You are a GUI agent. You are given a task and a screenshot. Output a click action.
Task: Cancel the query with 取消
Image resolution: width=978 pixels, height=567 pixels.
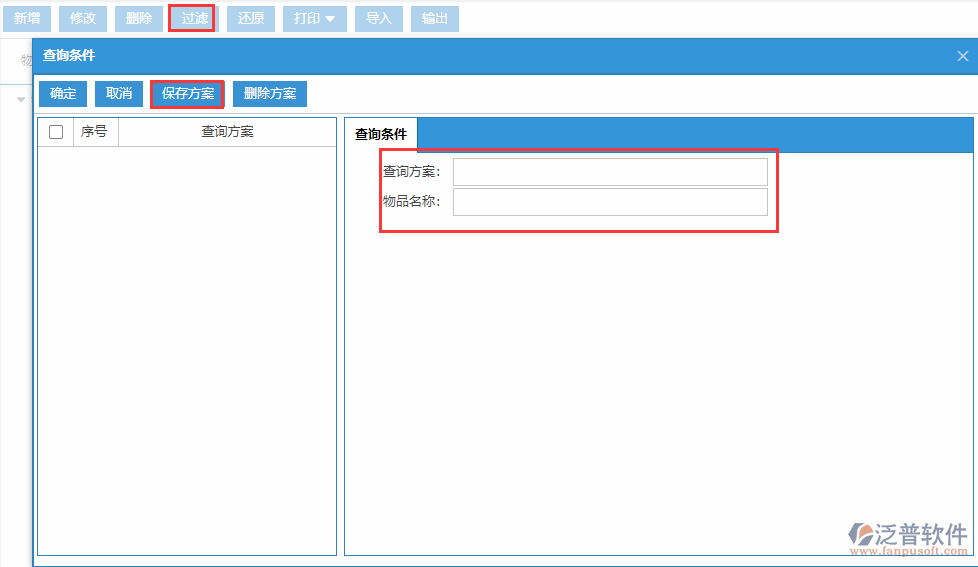coord(119,94)
